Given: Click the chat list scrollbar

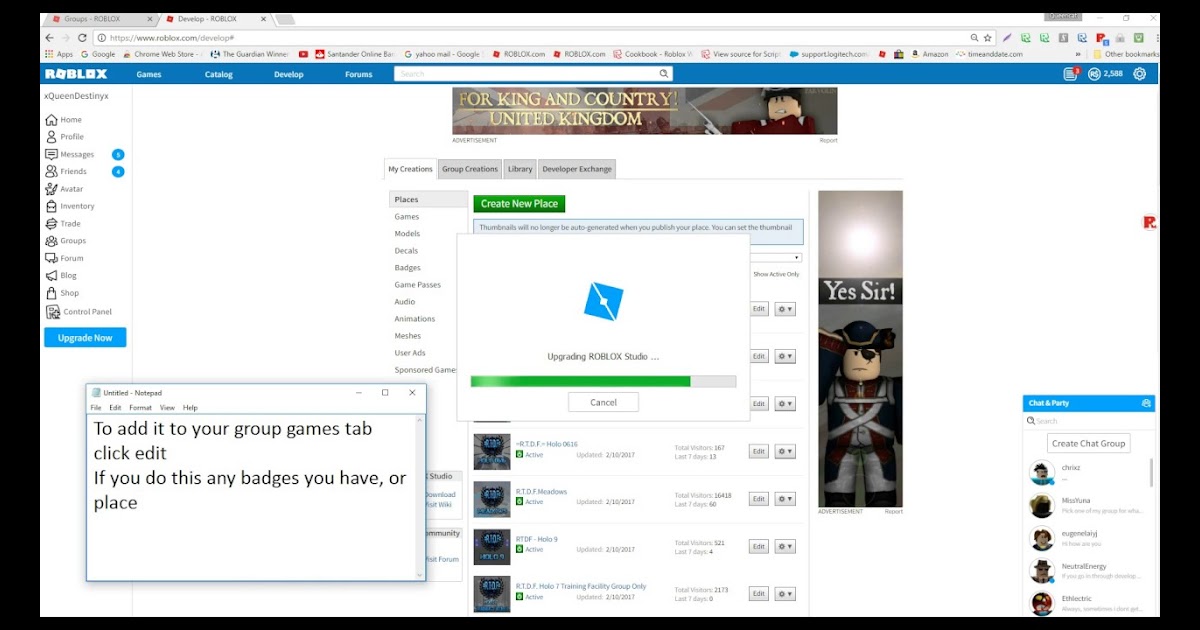Looking at the screenshot, I should click(x=1151, y=473).
